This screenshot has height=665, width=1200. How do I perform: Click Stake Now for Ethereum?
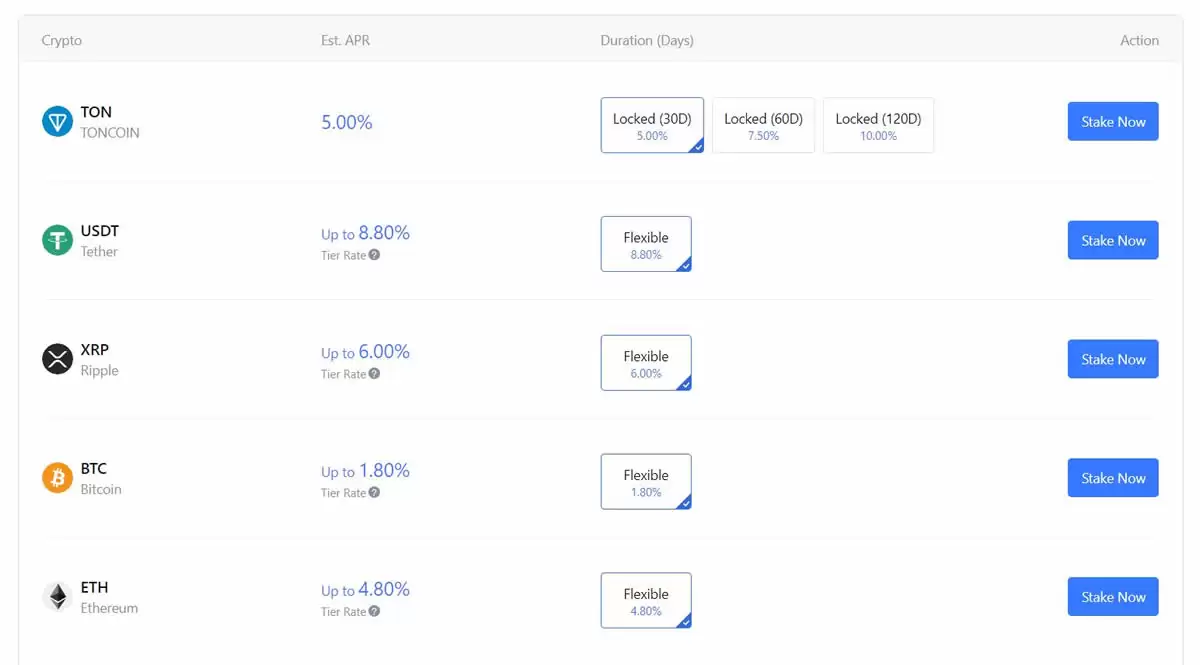[x=1113, y=597]
